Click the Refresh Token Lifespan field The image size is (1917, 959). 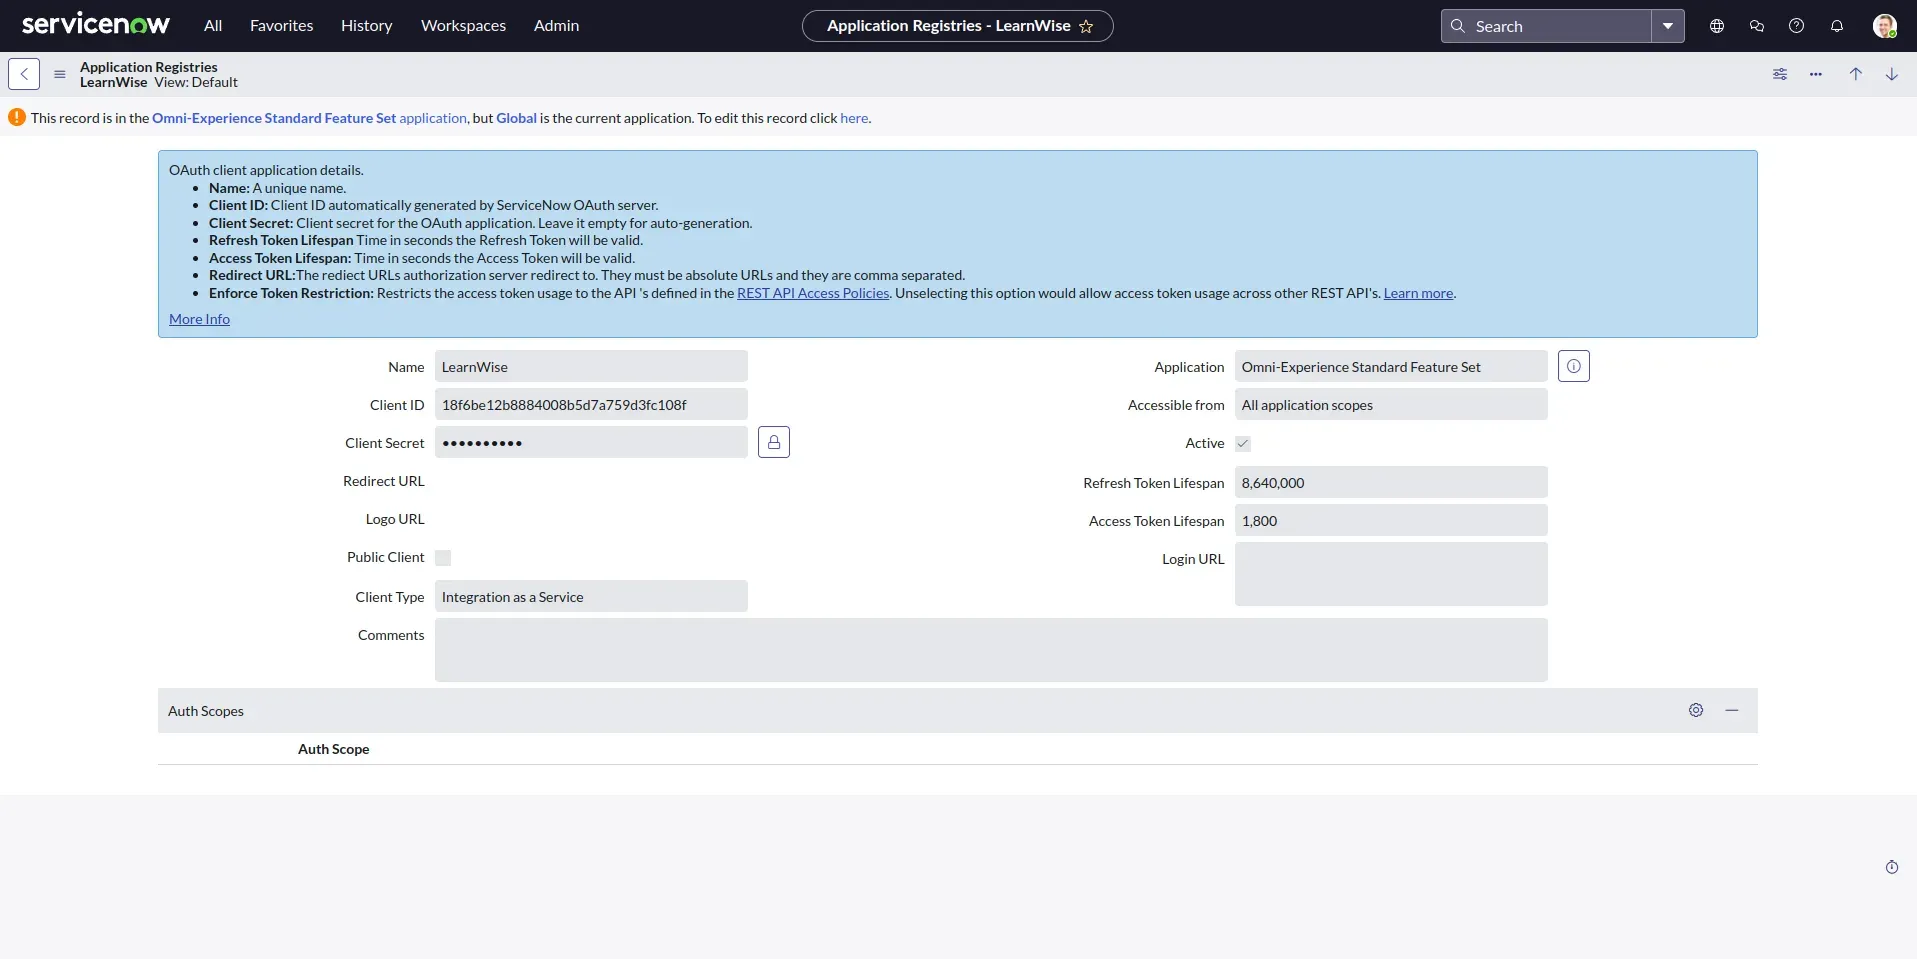coord(1391,482)
